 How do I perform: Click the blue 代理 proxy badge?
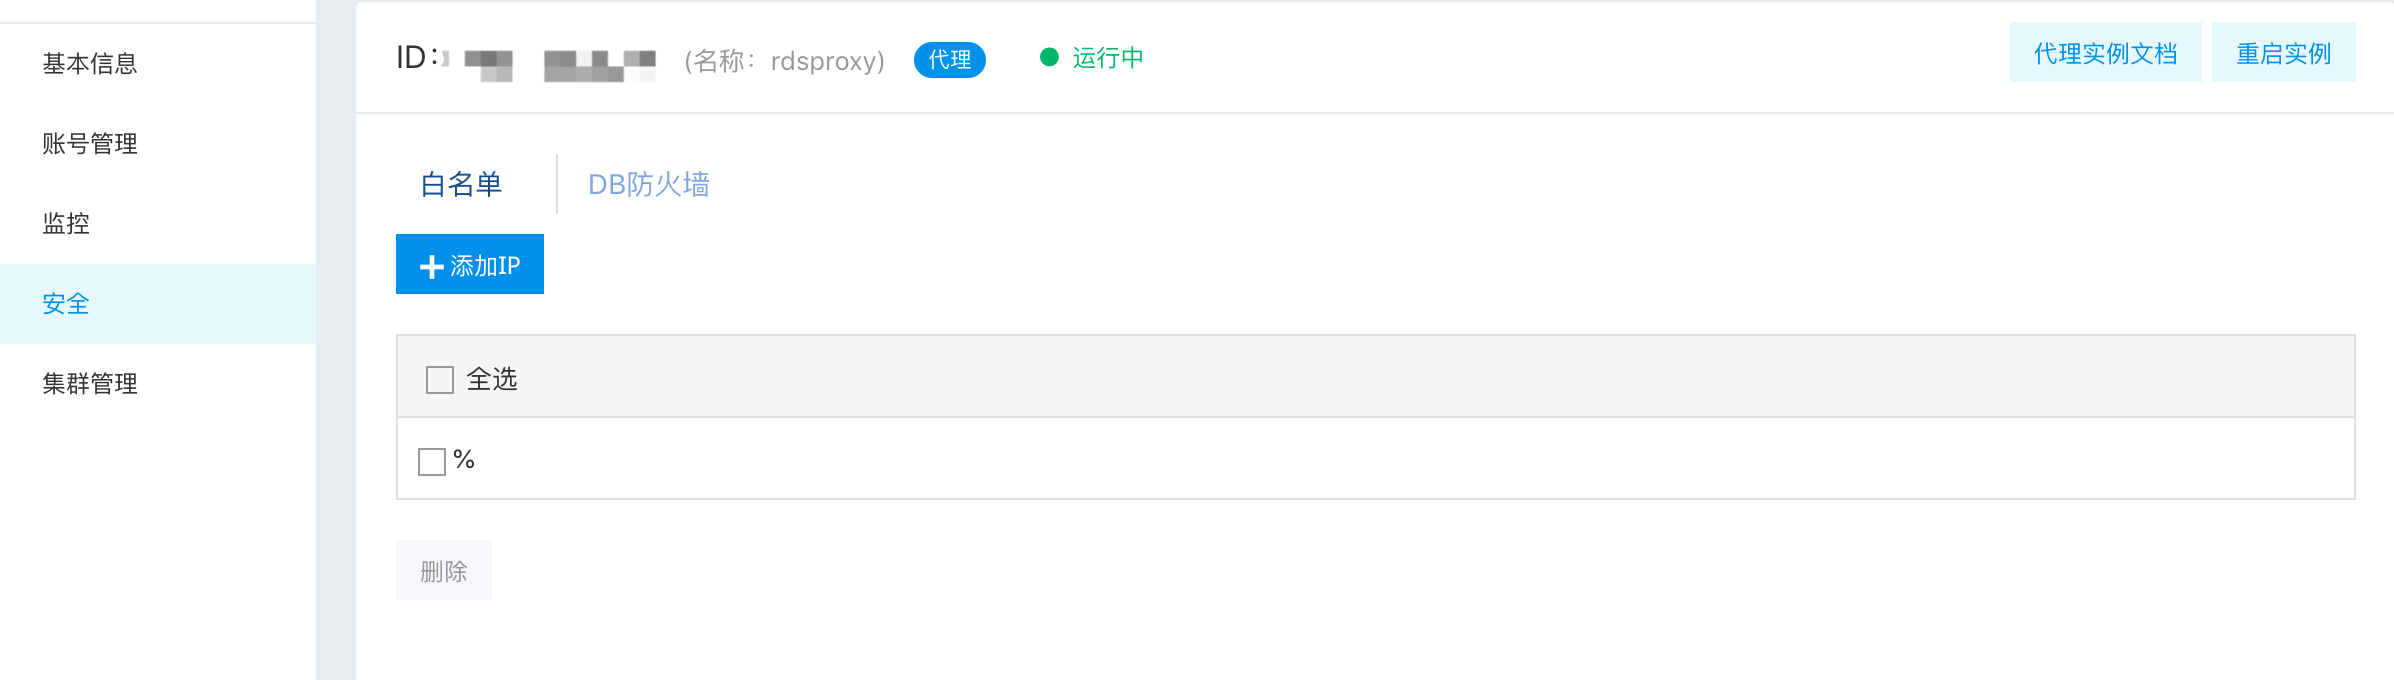pyautogui.click(x=949, y=60)
